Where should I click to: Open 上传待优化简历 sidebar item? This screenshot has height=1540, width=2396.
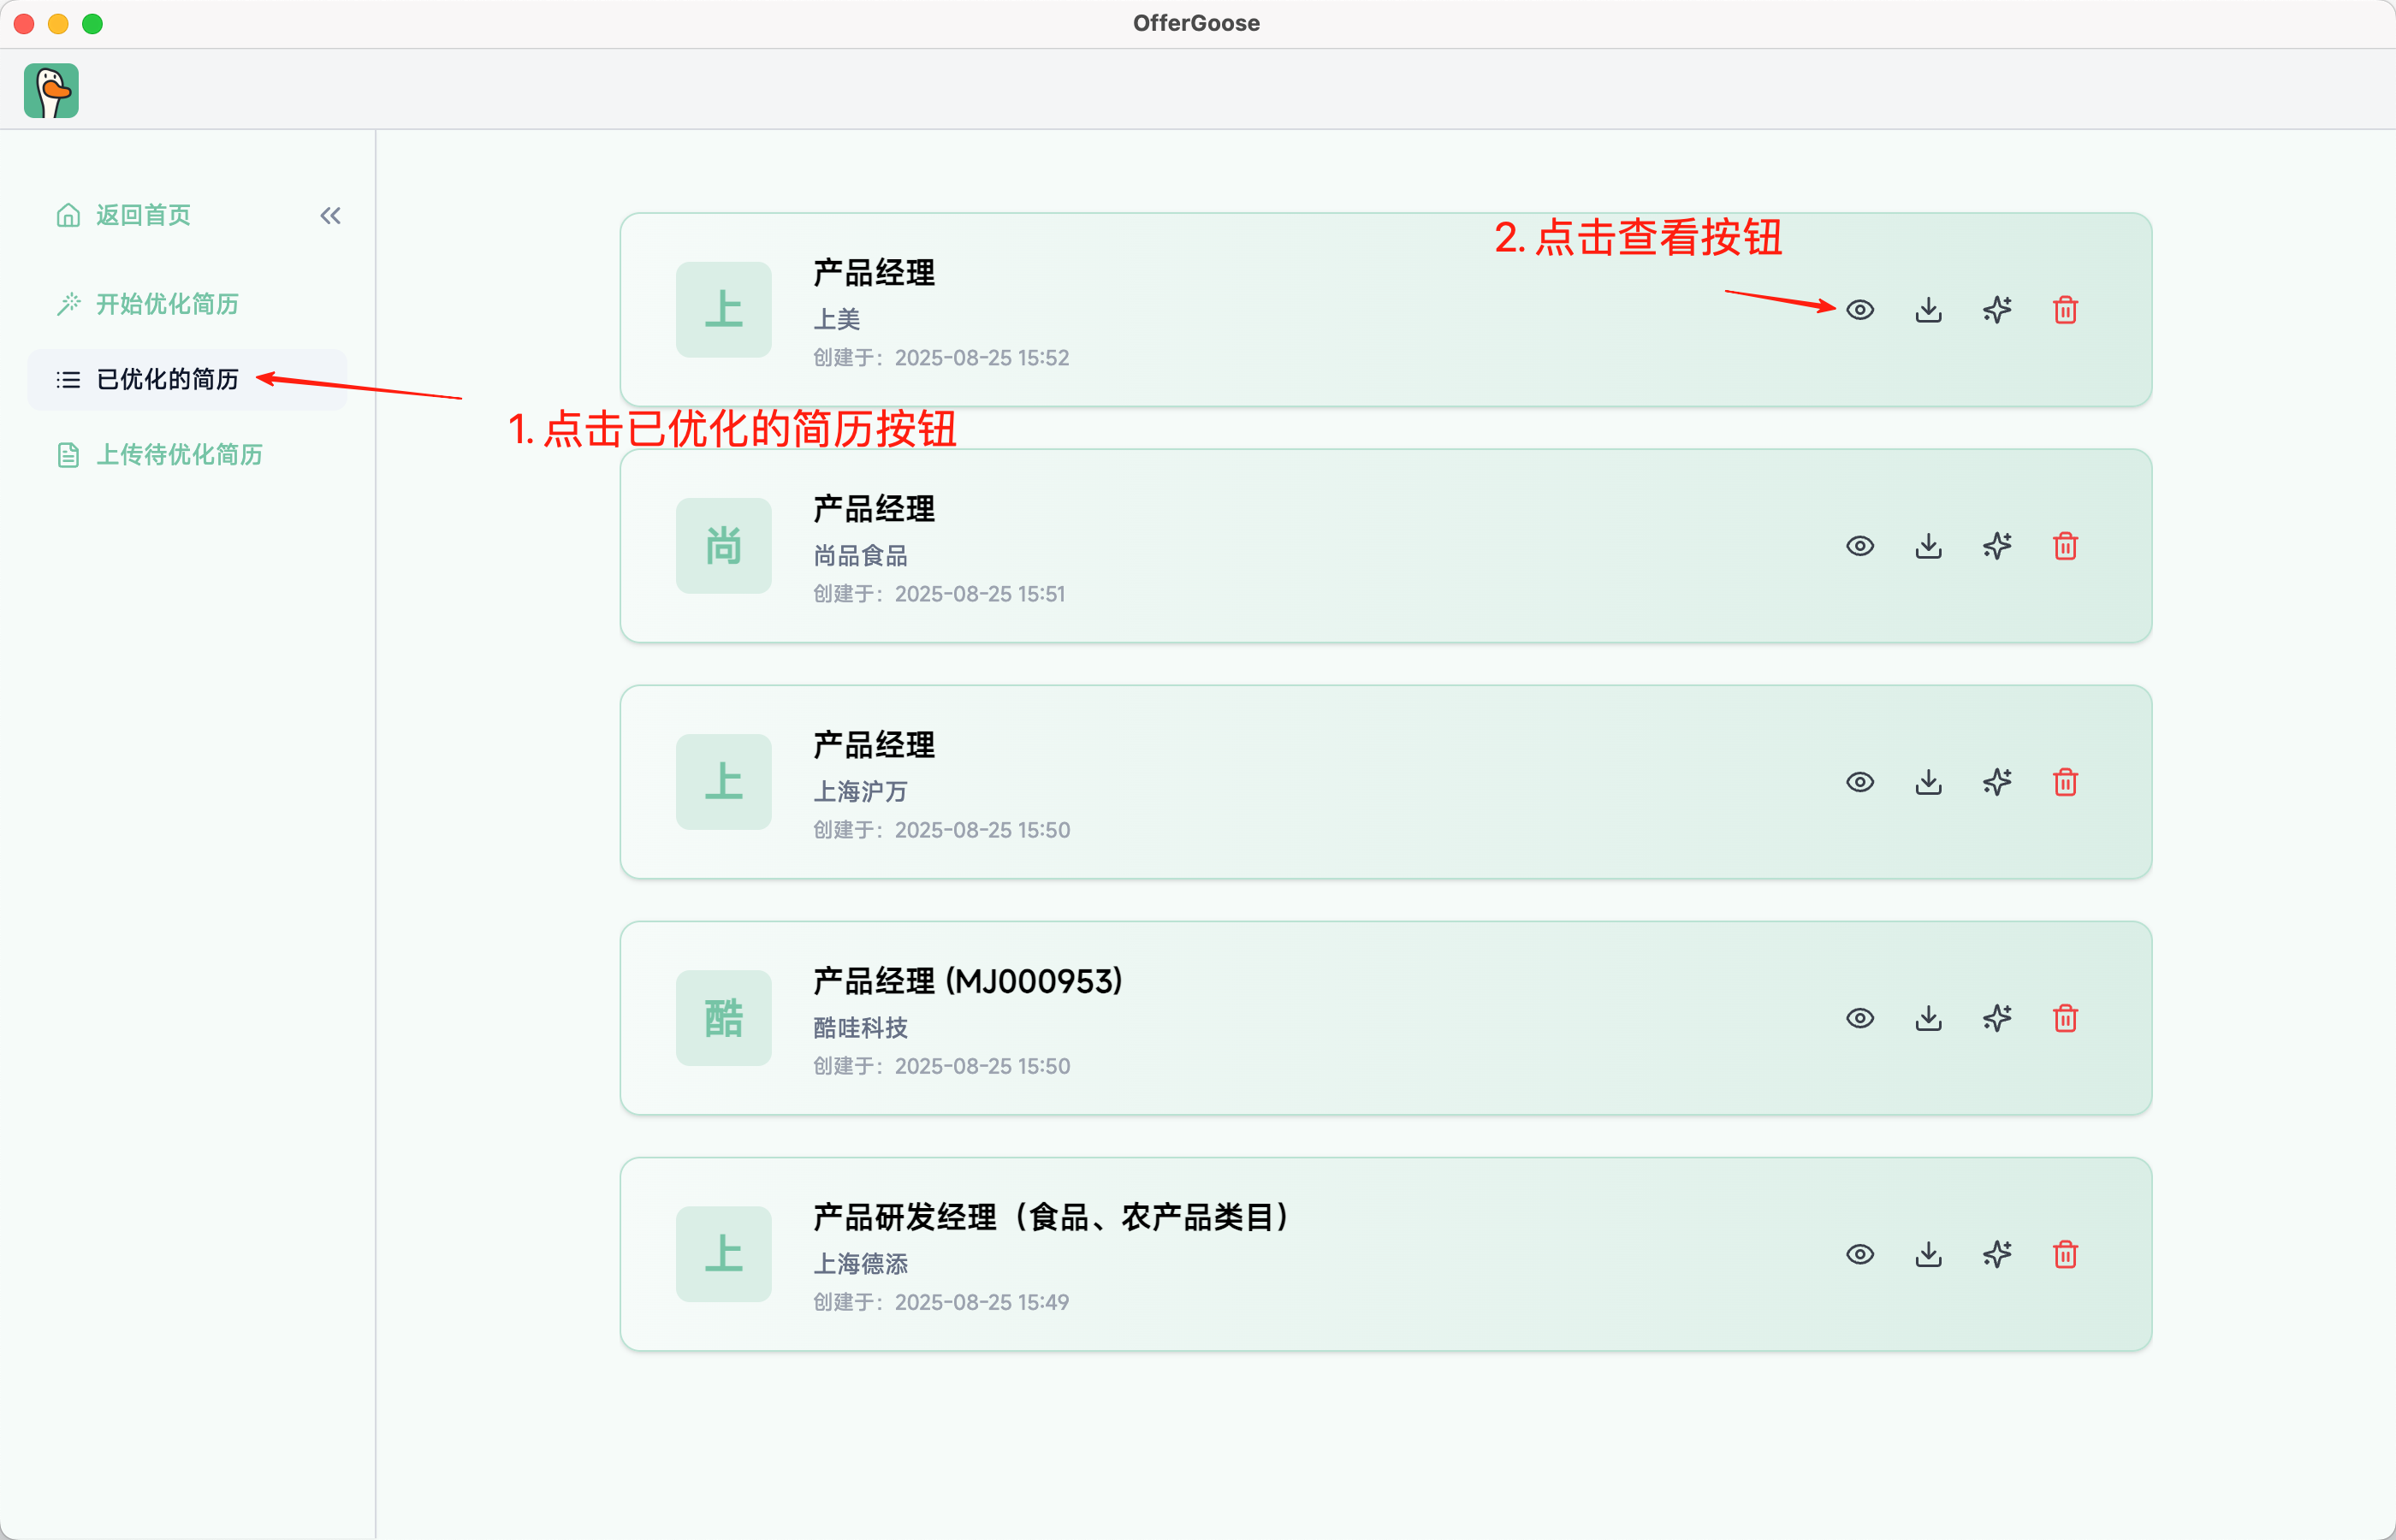(178, 455)
